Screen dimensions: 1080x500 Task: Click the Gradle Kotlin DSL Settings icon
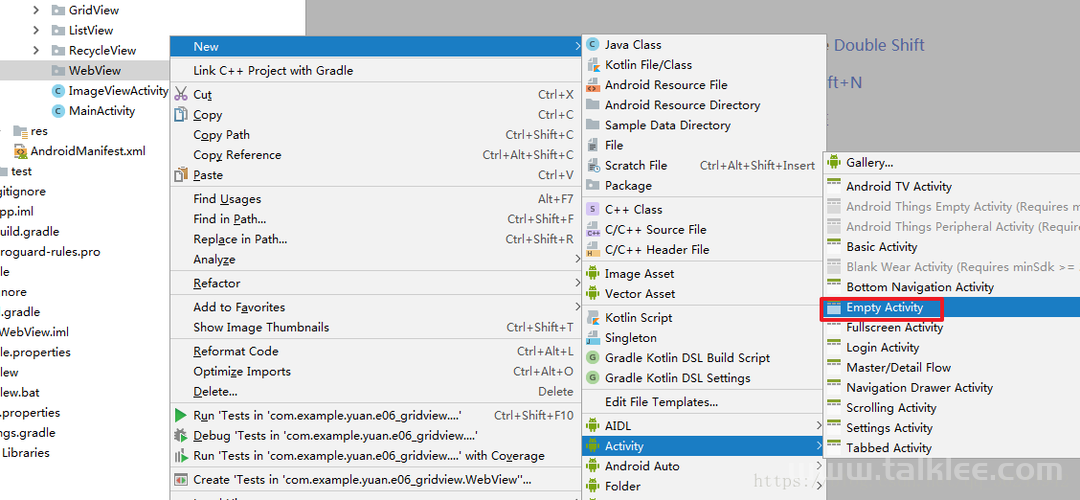click(592, 377)
